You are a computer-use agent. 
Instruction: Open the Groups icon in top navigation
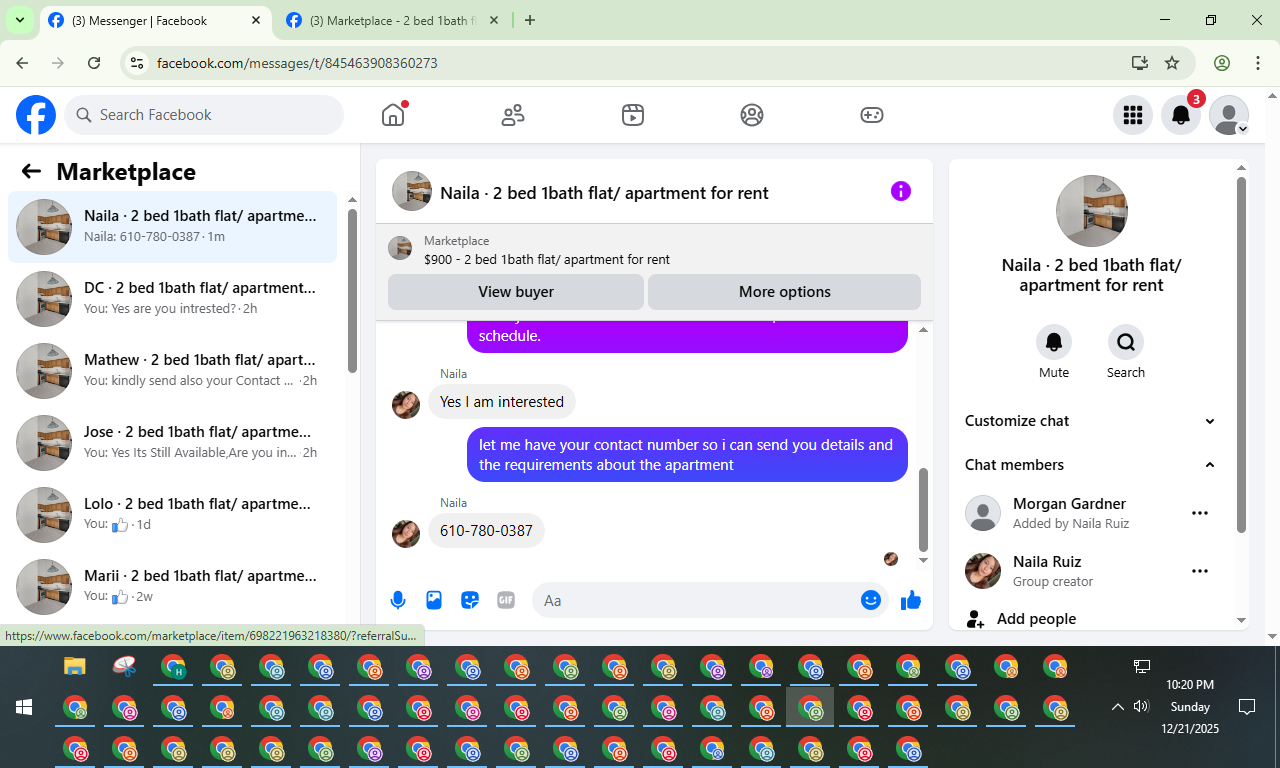point(752,115)
